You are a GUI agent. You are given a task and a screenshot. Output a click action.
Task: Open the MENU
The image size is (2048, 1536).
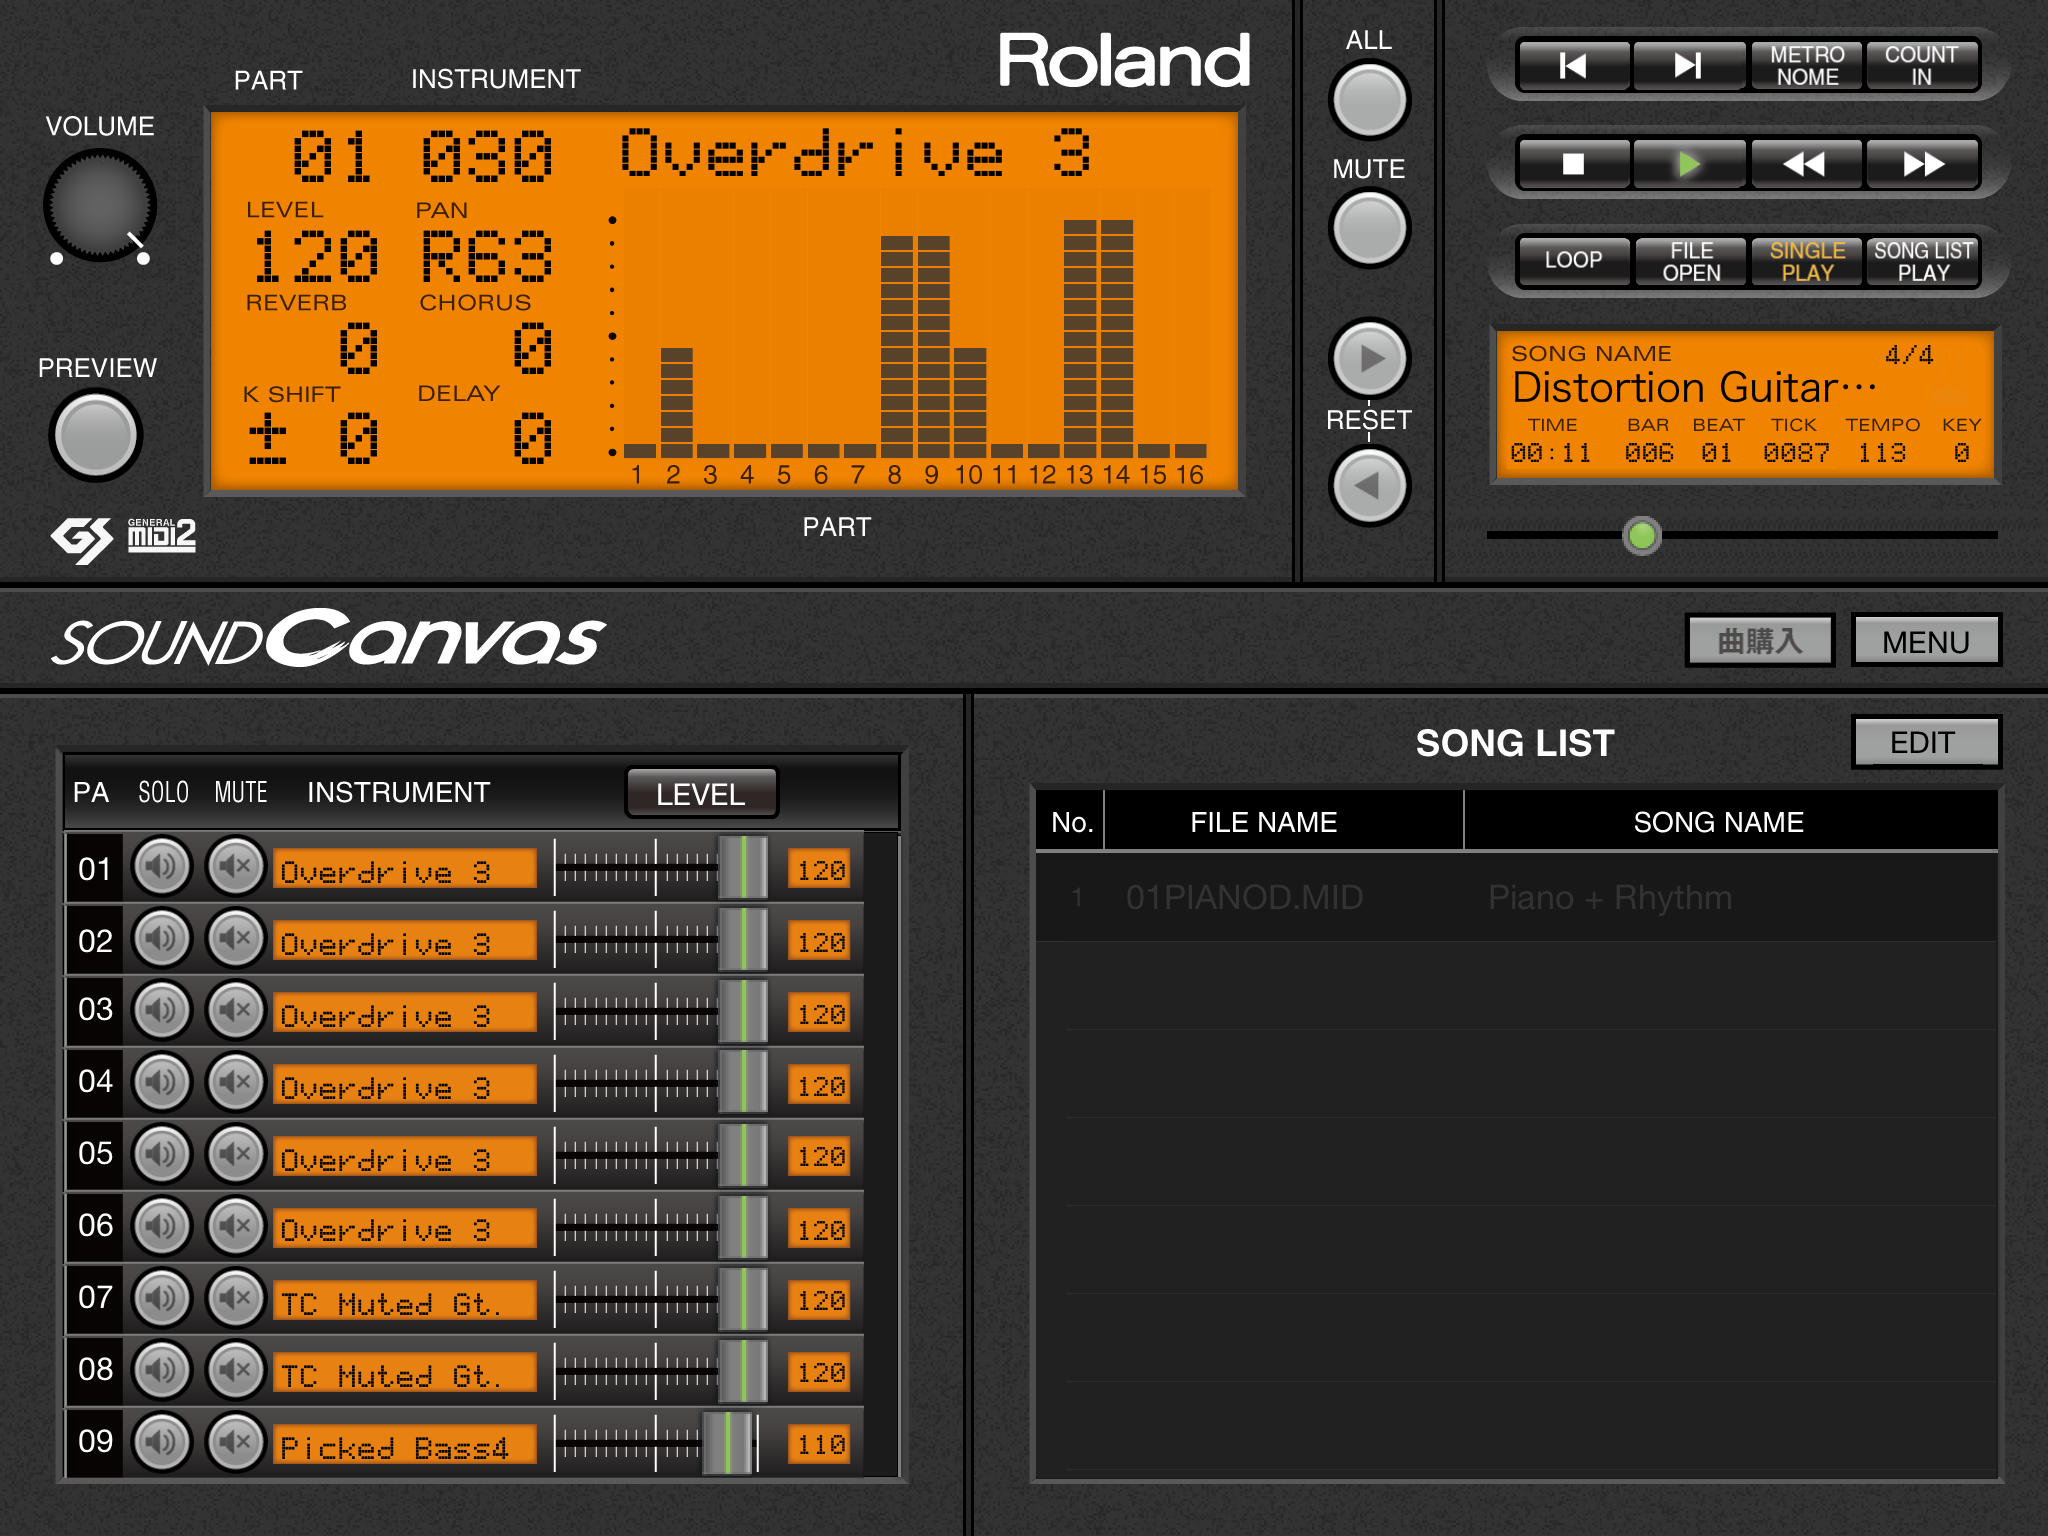(1926, 641)
